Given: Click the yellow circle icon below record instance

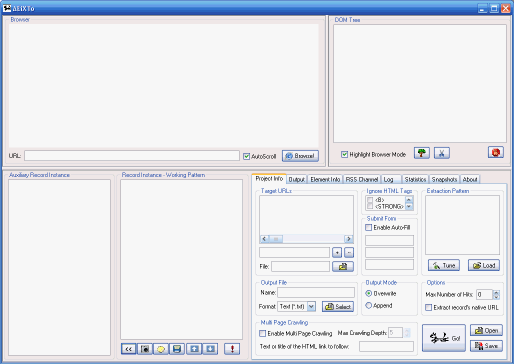Looking at the screenshot, I should pos(161,349).
